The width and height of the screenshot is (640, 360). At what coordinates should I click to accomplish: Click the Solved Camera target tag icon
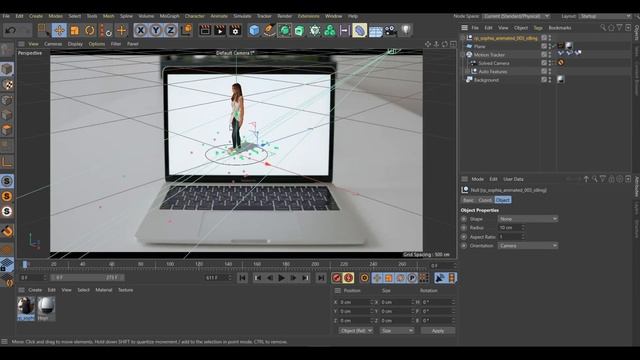pos(561,62)
